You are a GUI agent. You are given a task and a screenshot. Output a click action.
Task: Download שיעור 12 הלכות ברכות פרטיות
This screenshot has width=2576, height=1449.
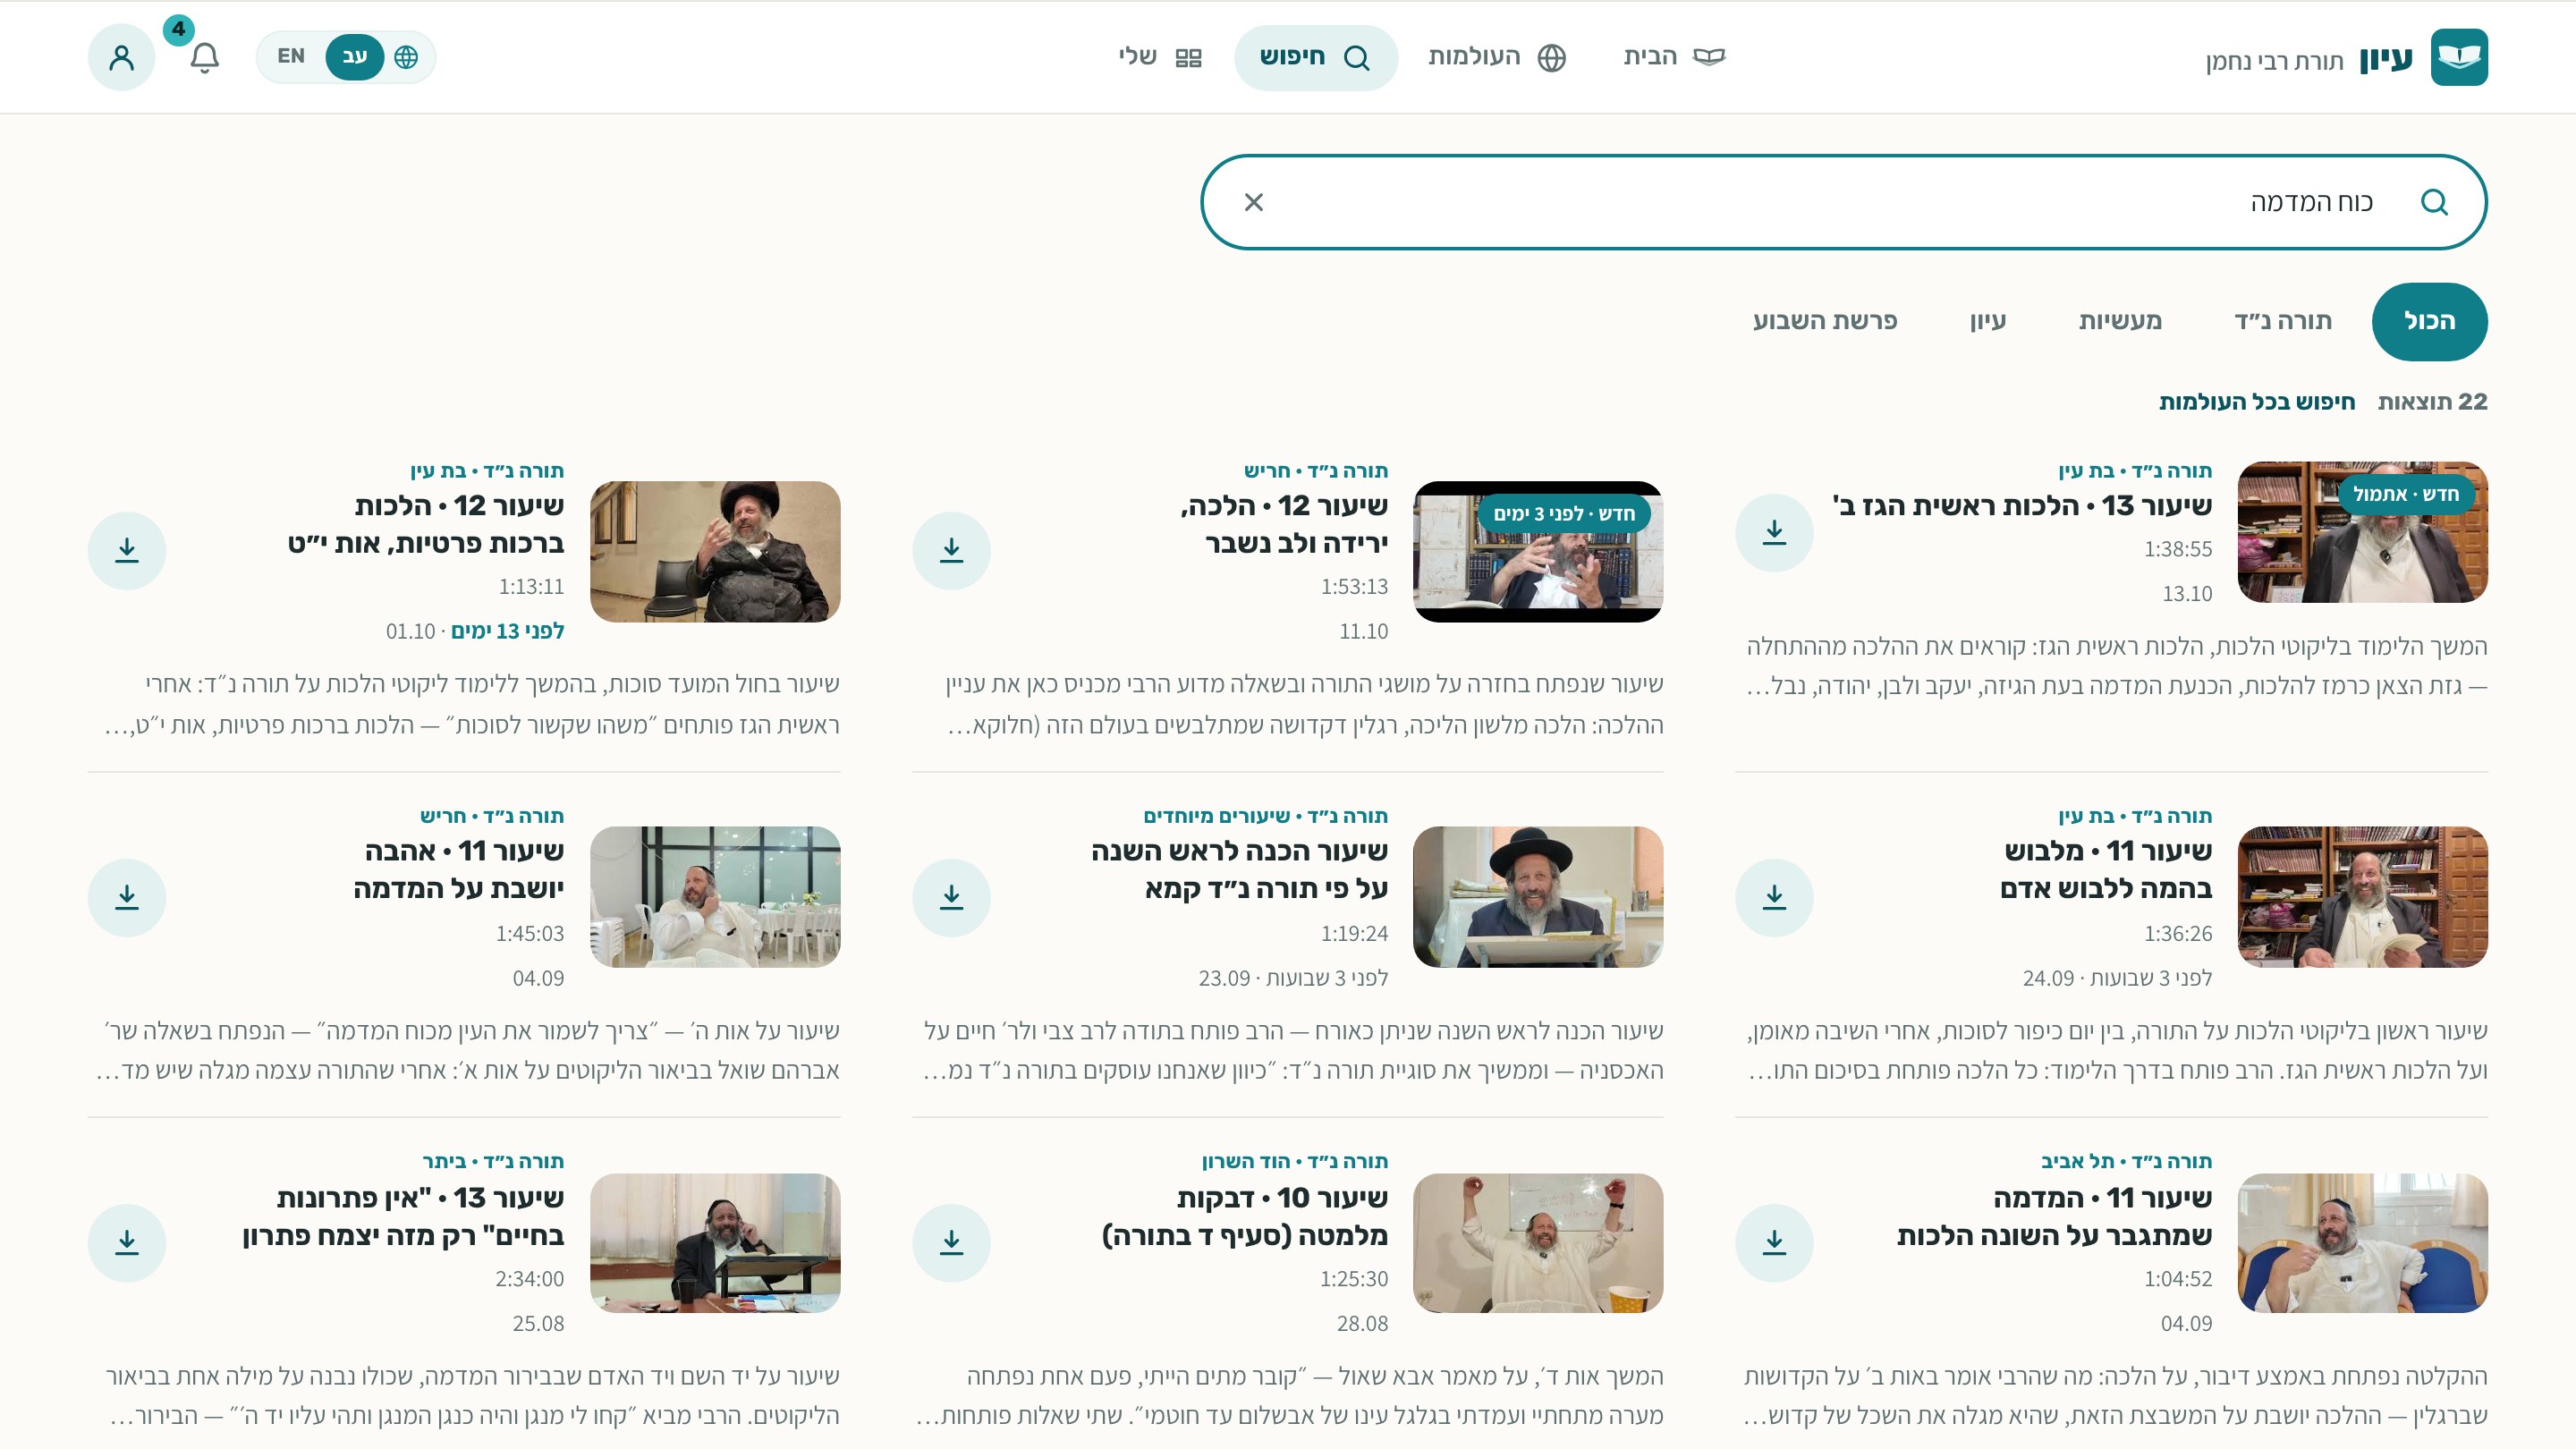(127, 550)
